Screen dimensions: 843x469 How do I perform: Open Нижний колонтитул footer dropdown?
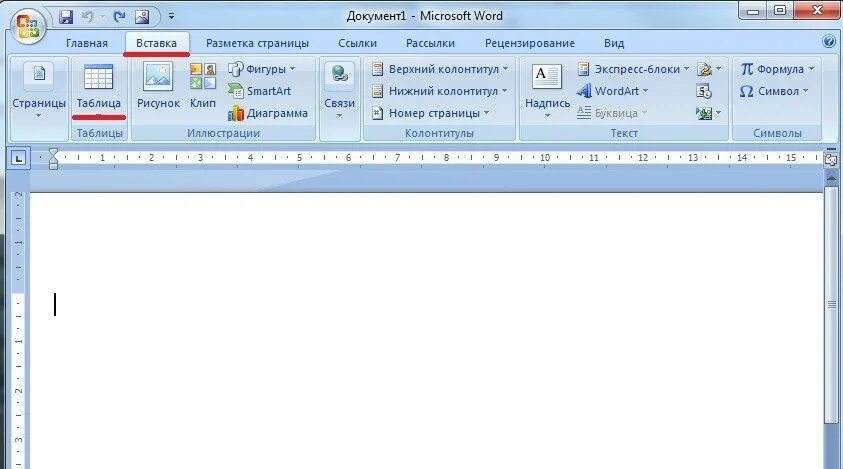coord(440,91)
